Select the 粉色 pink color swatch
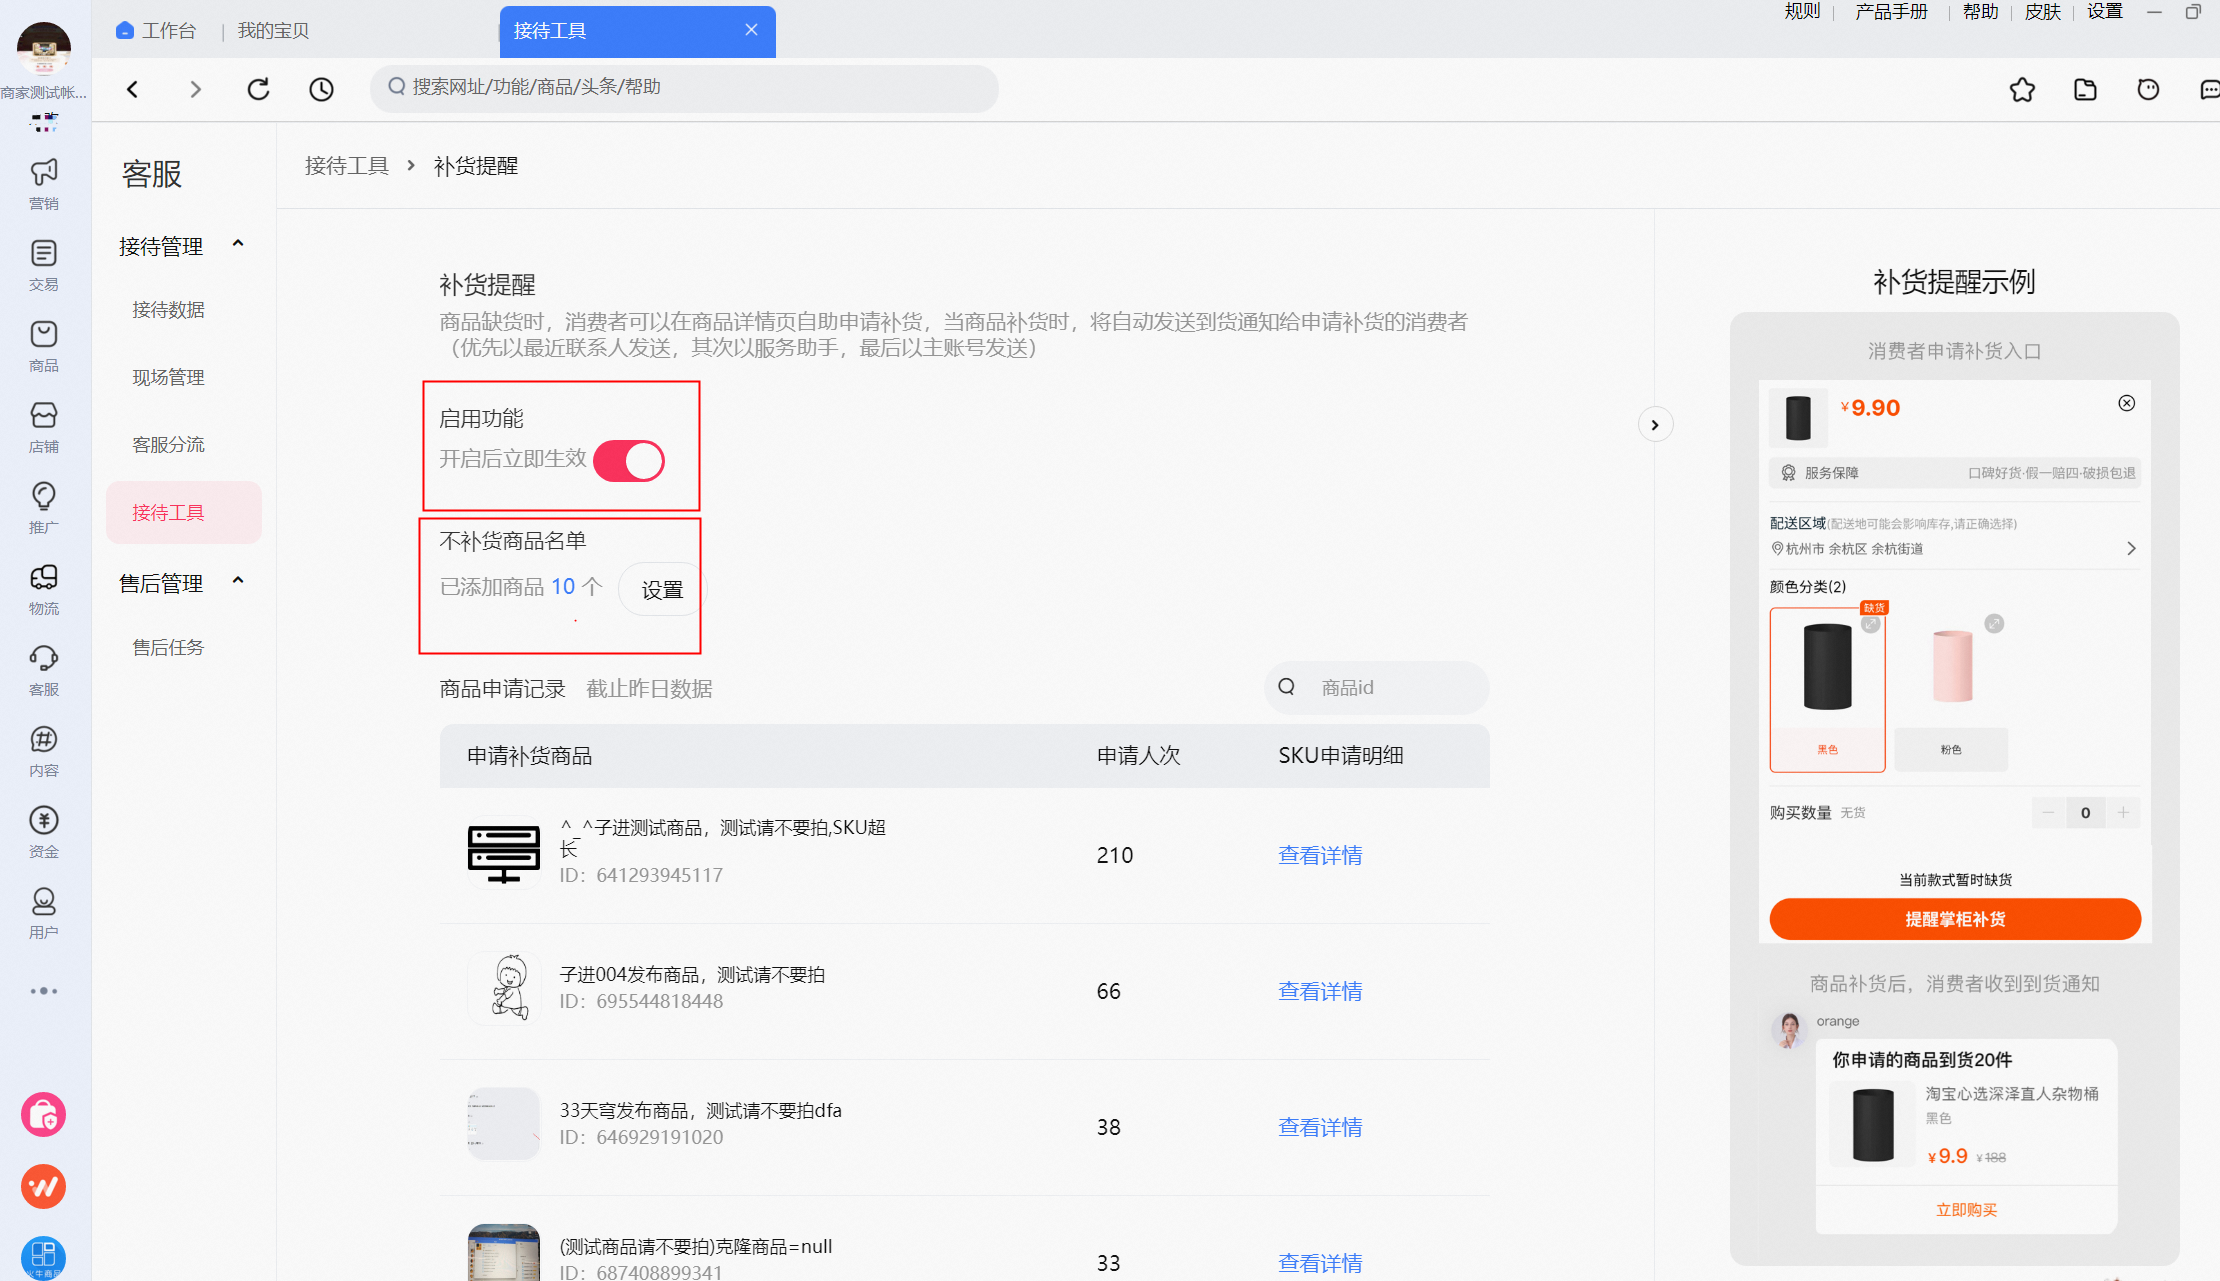The height and width of the screenshot is (1281, 2220). (x=1951, y=690)
